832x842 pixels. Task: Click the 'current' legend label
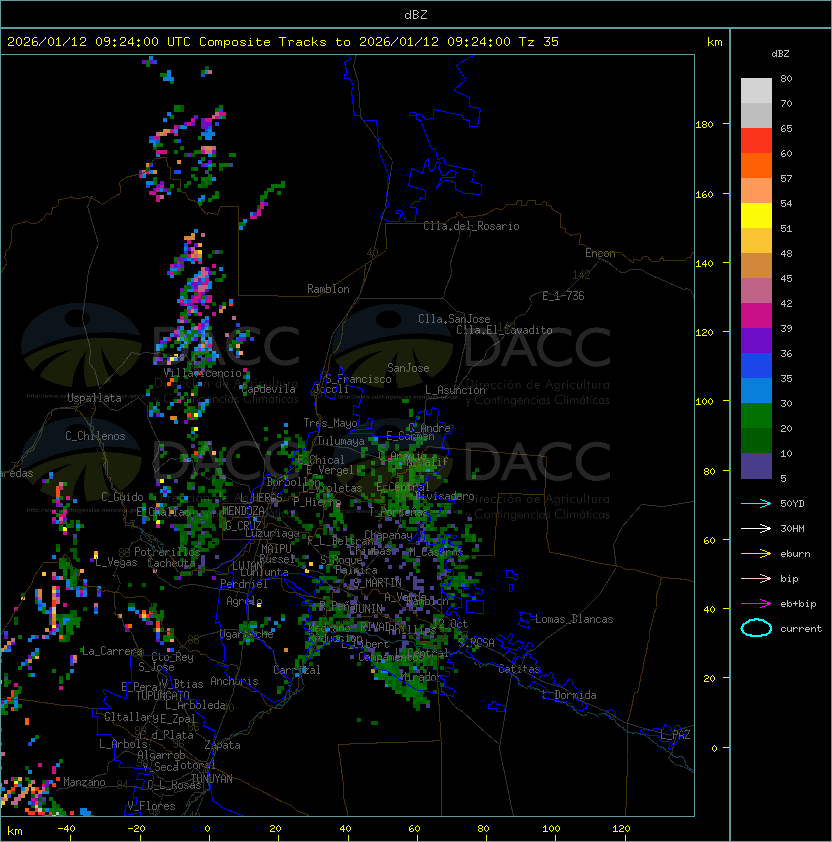tap(801, 629)
